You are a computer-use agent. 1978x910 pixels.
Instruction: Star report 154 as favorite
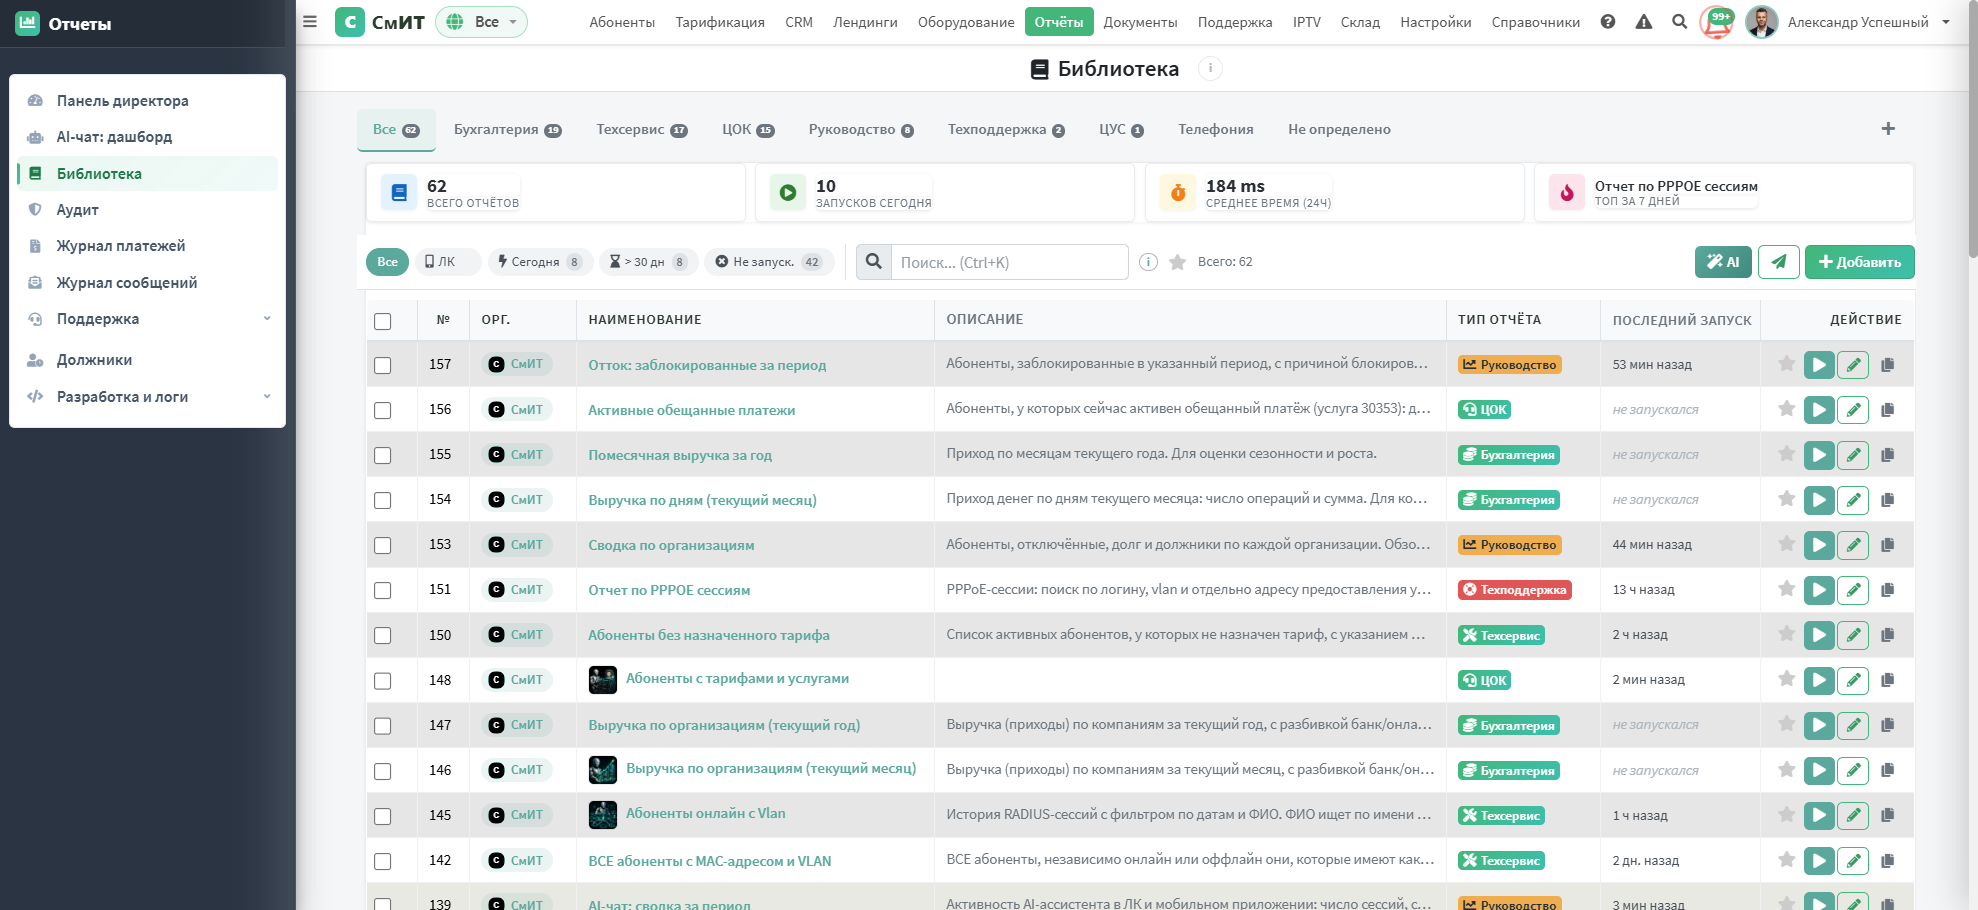point(1786,499)
